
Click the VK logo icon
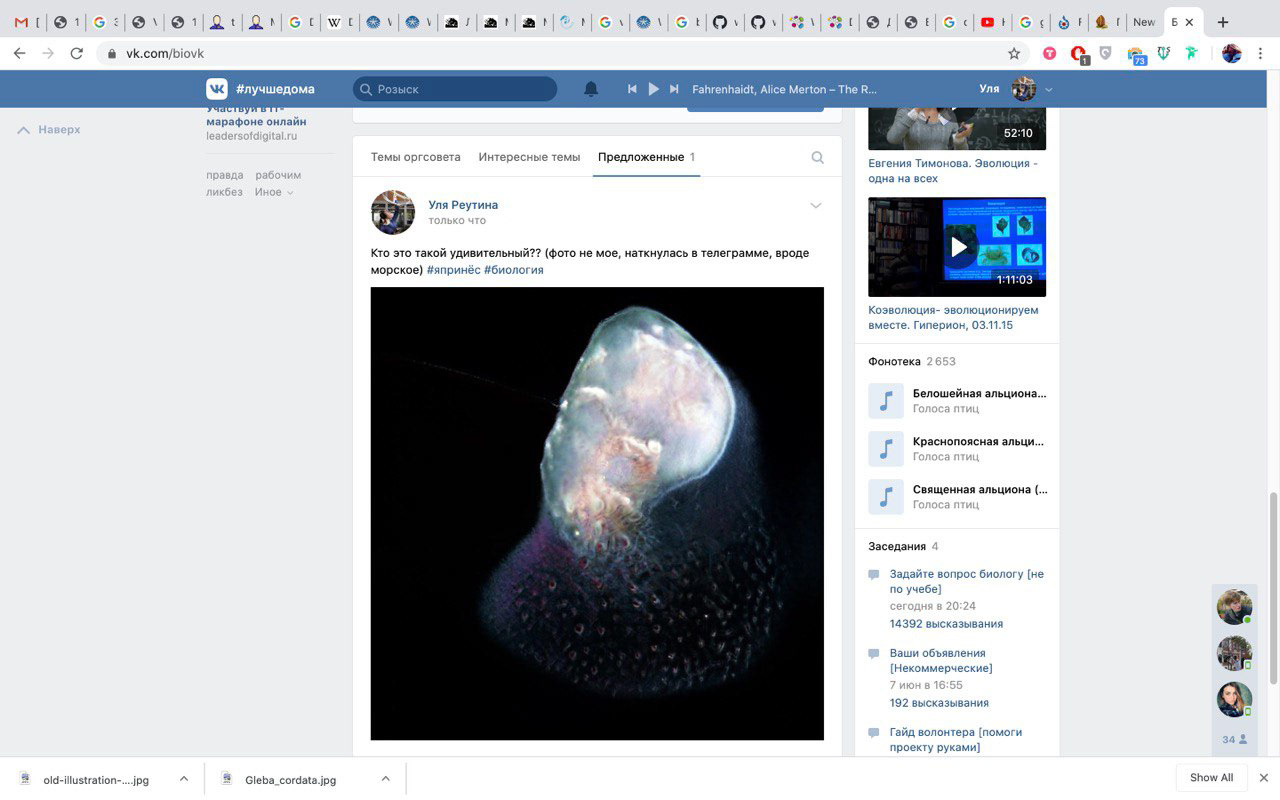[217, 89]
